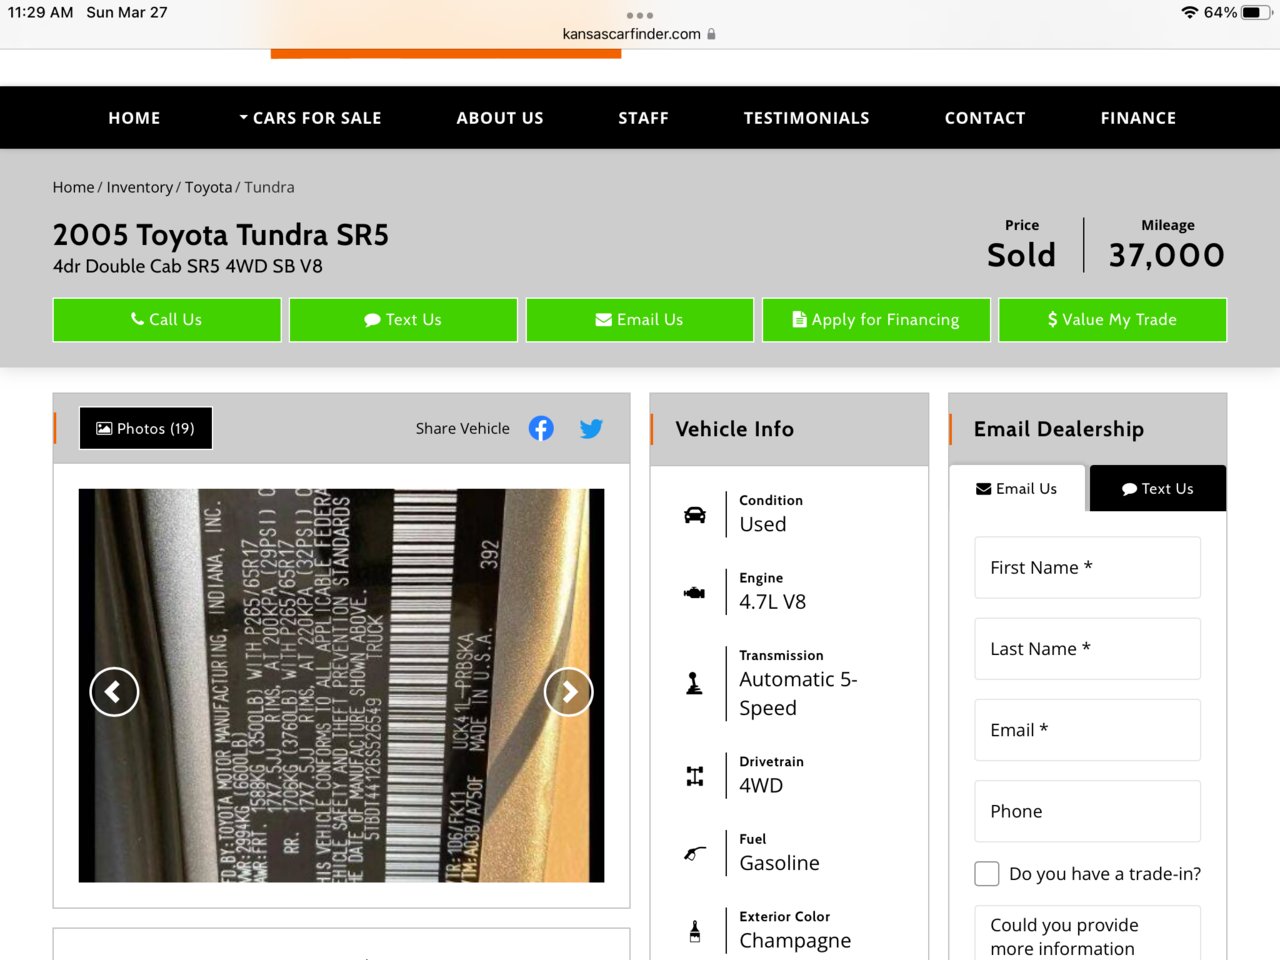Screen dimensions: 1280x960
Task: Click the 4dr Double Cab subtitle text
Action: [x=188, y=266]
